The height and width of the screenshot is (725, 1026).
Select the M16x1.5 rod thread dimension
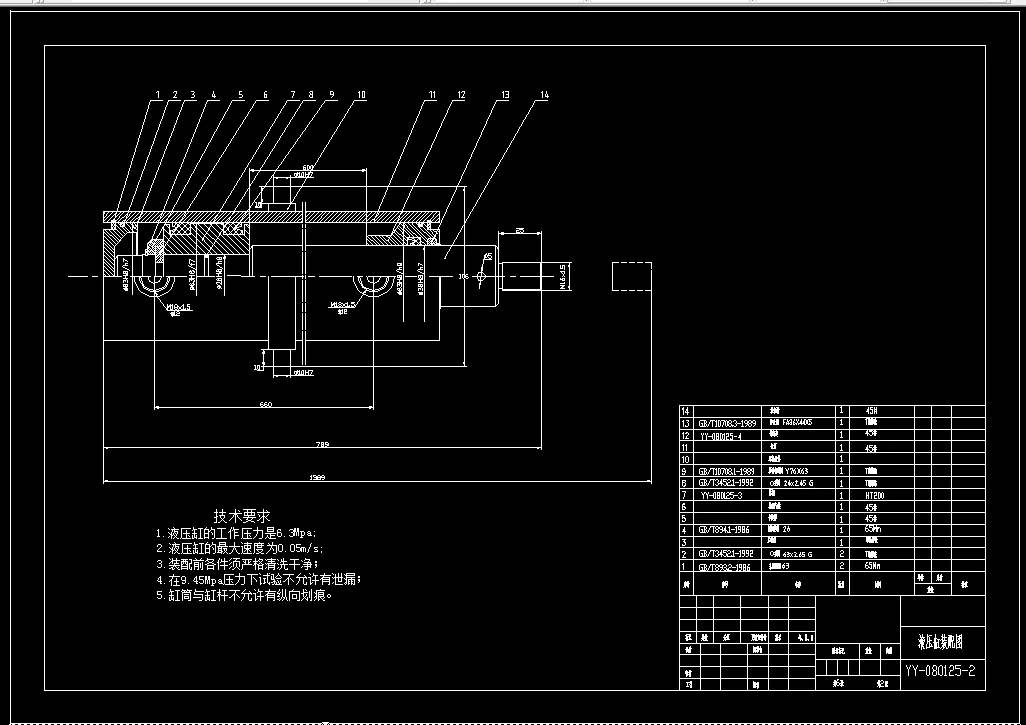click(x=563, y=276)
